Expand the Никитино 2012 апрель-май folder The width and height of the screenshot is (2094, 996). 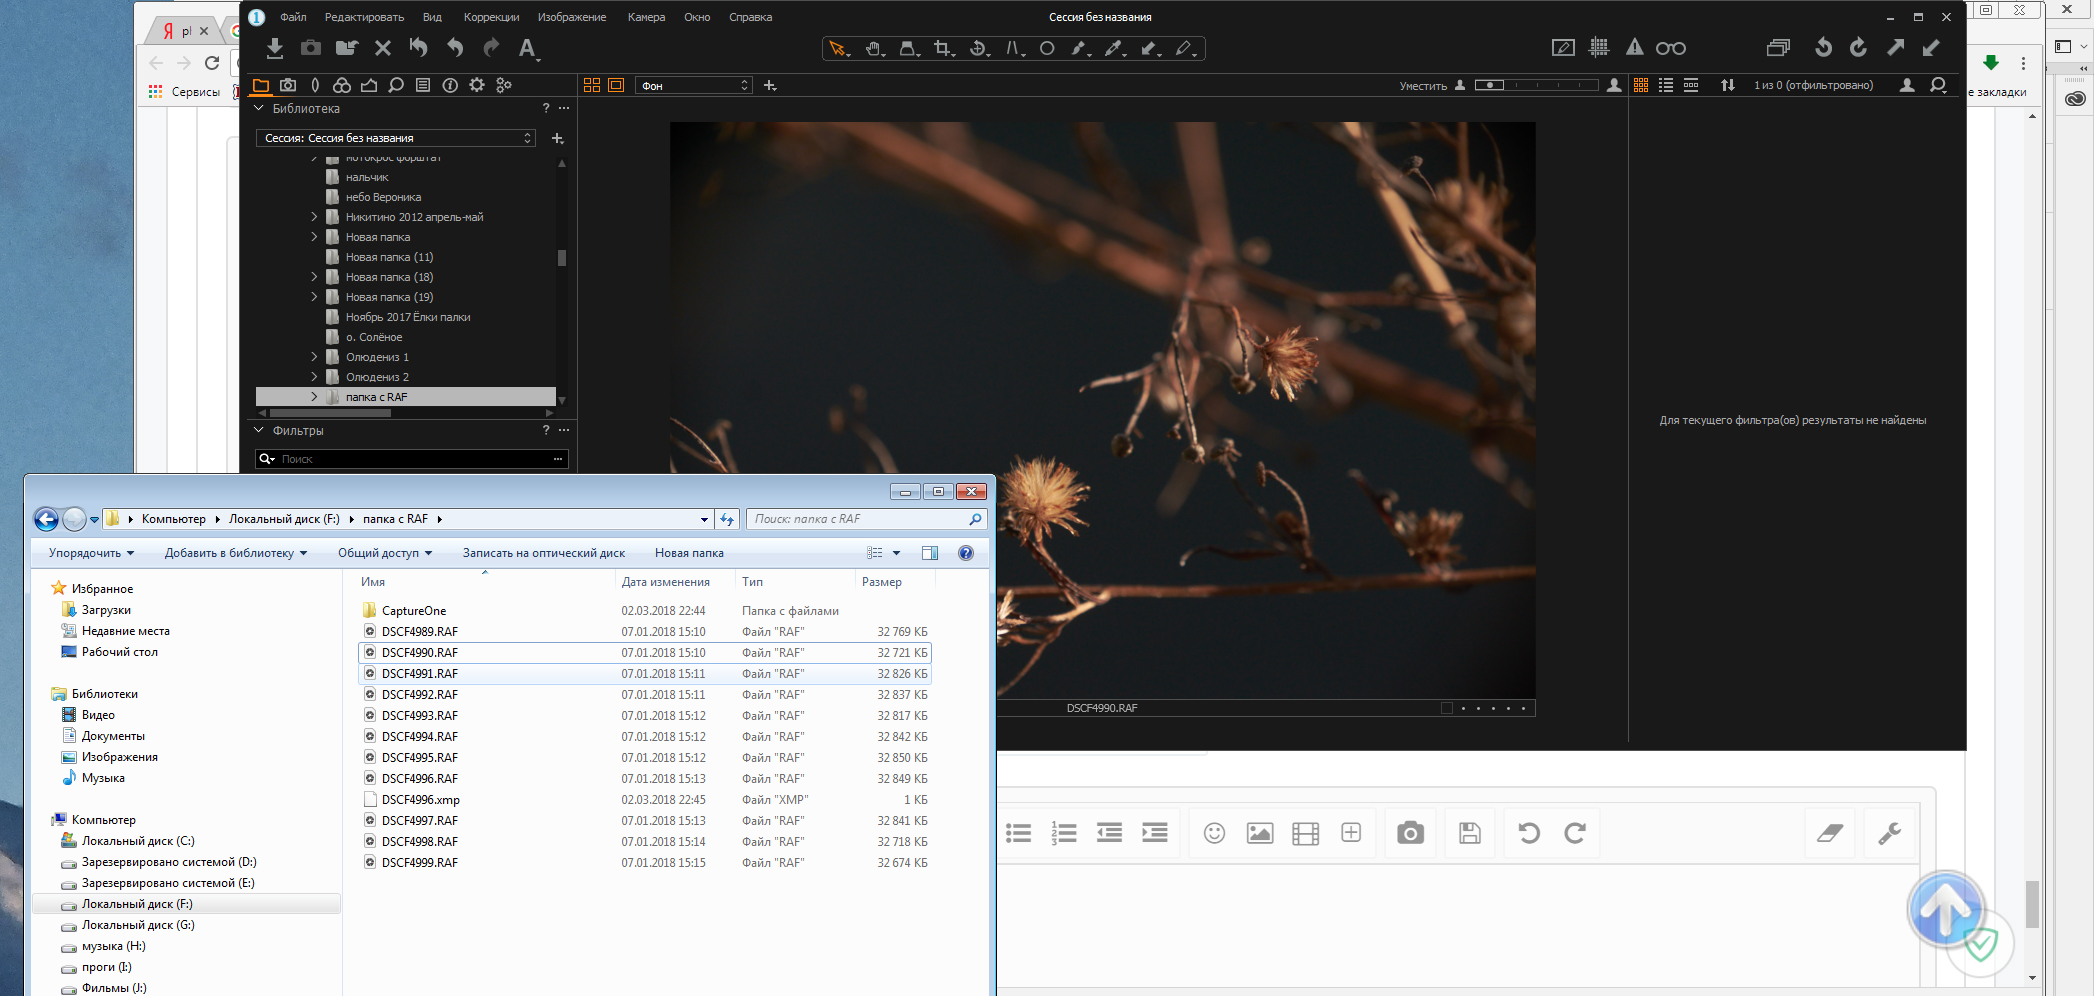click(314, 217)
